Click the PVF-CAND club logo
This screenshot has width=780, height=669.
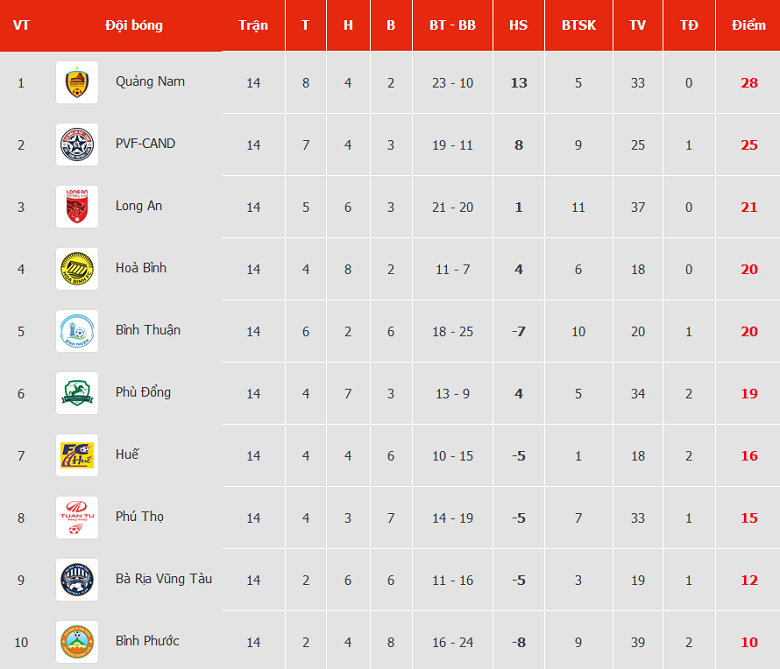(77, 145)
